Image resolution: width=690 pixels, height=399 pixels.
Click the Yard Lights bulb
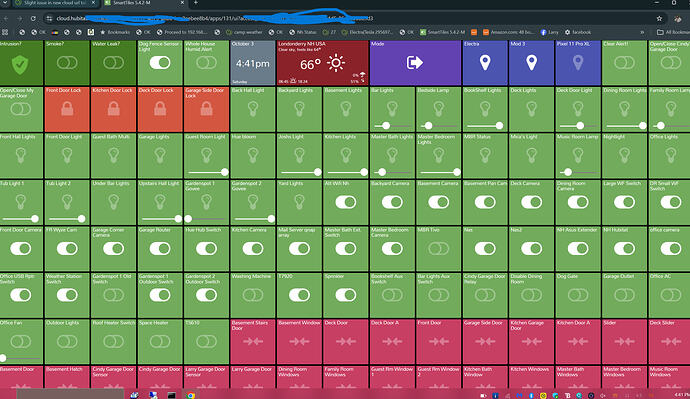pyautogui.click(x=299, y=202)
